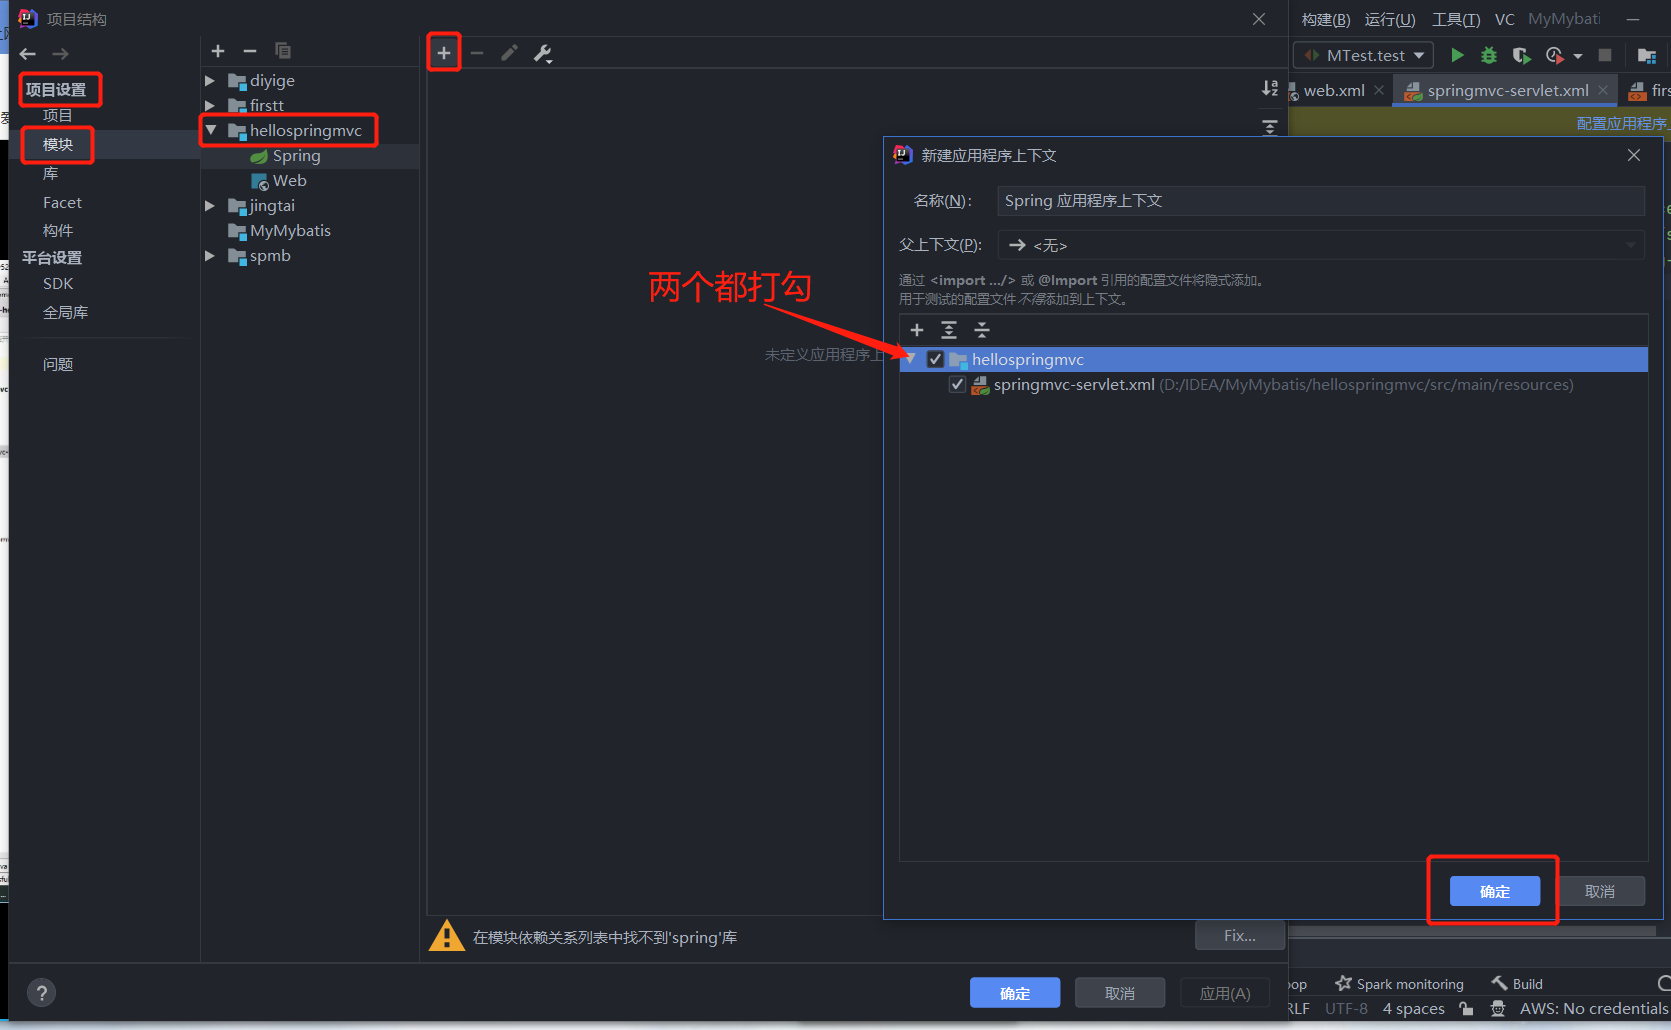
Task: Click the profiler run icon
Action: click(x=1554, y=55)
